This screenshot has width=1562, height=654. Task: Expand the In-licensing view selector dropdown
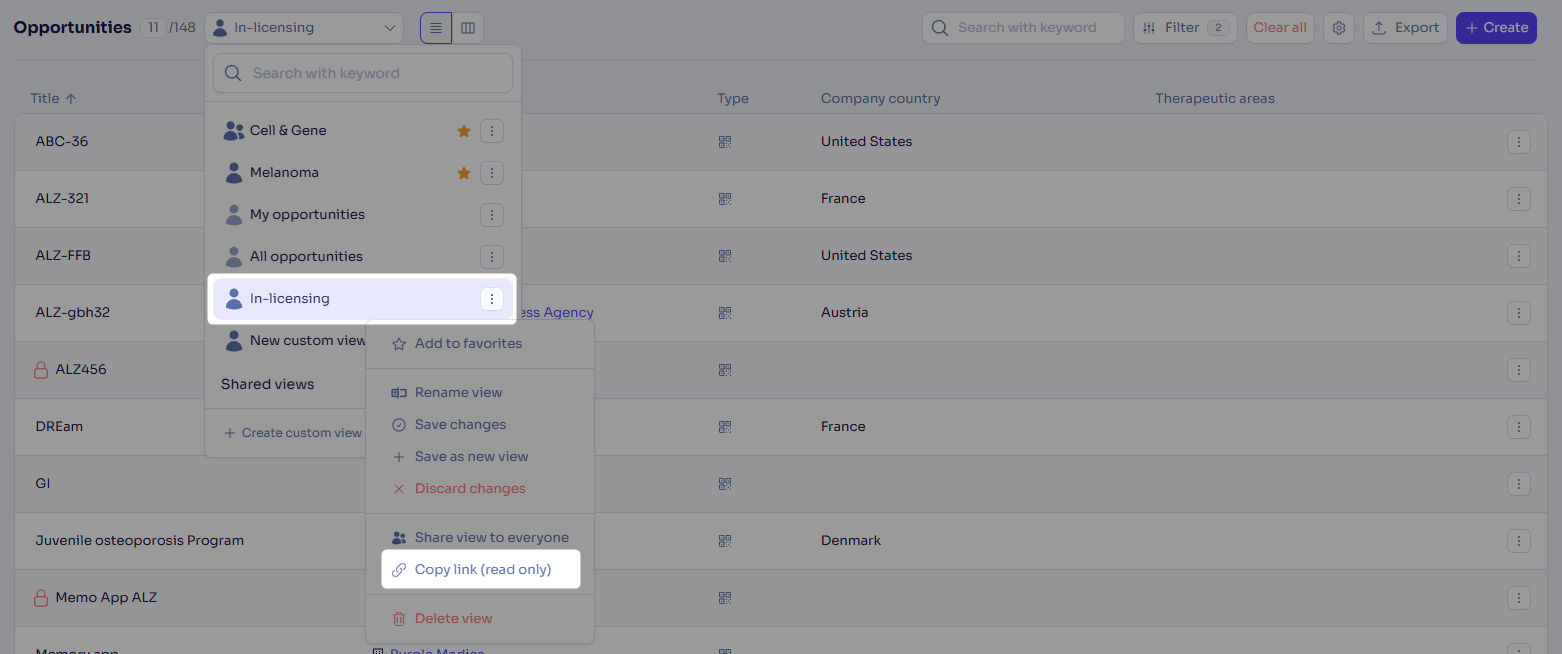(304, 28)
